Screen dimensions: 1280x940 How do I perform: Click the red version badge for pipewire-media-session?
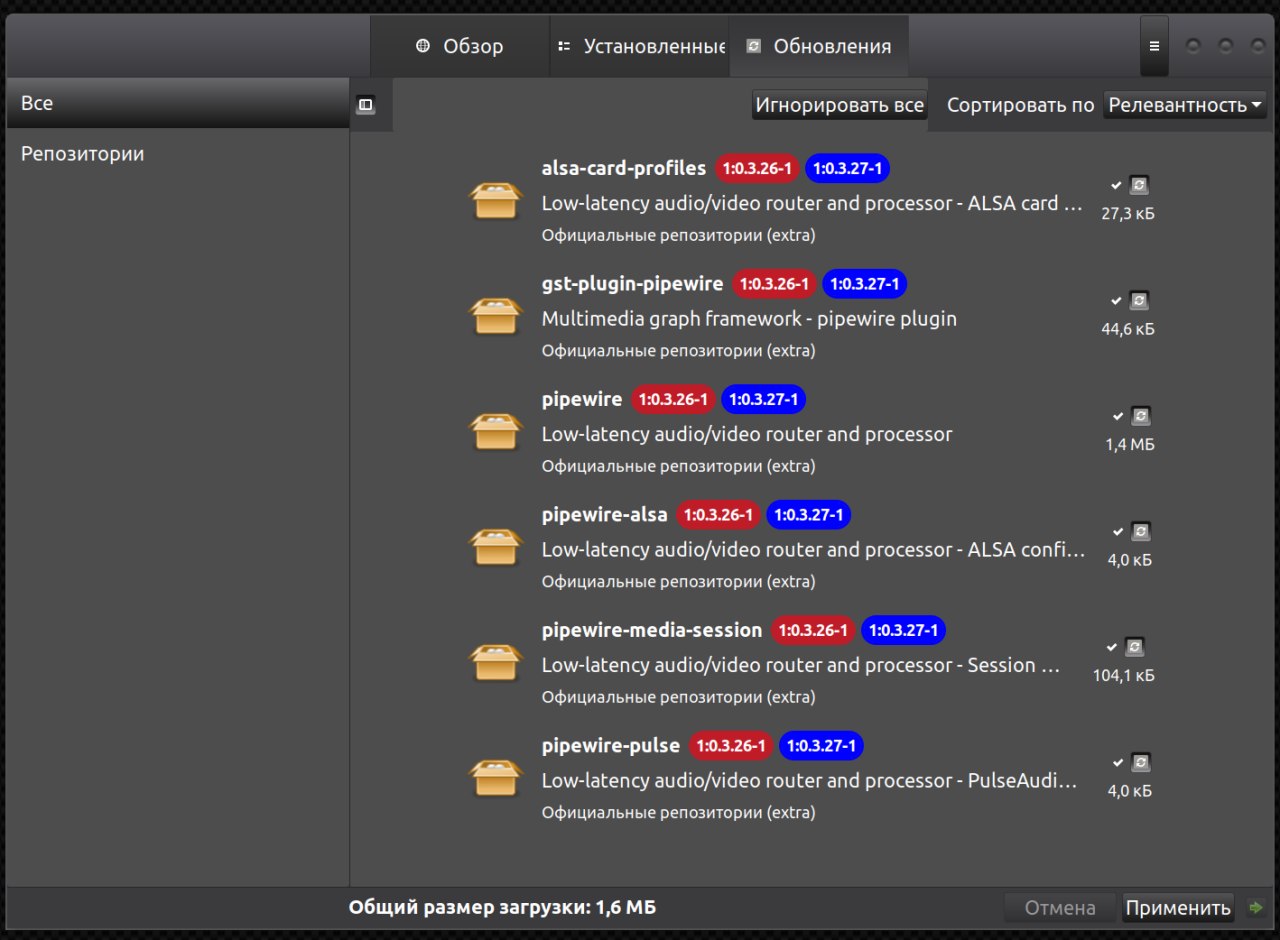pos(813,631)
